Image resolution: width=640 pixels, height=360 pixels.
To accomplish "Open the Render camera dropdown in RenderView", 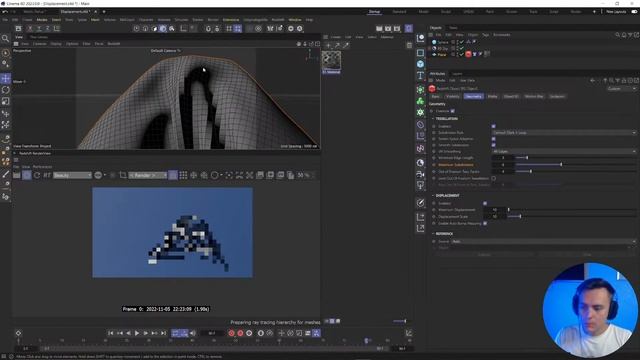I will (x=147, y=175).
